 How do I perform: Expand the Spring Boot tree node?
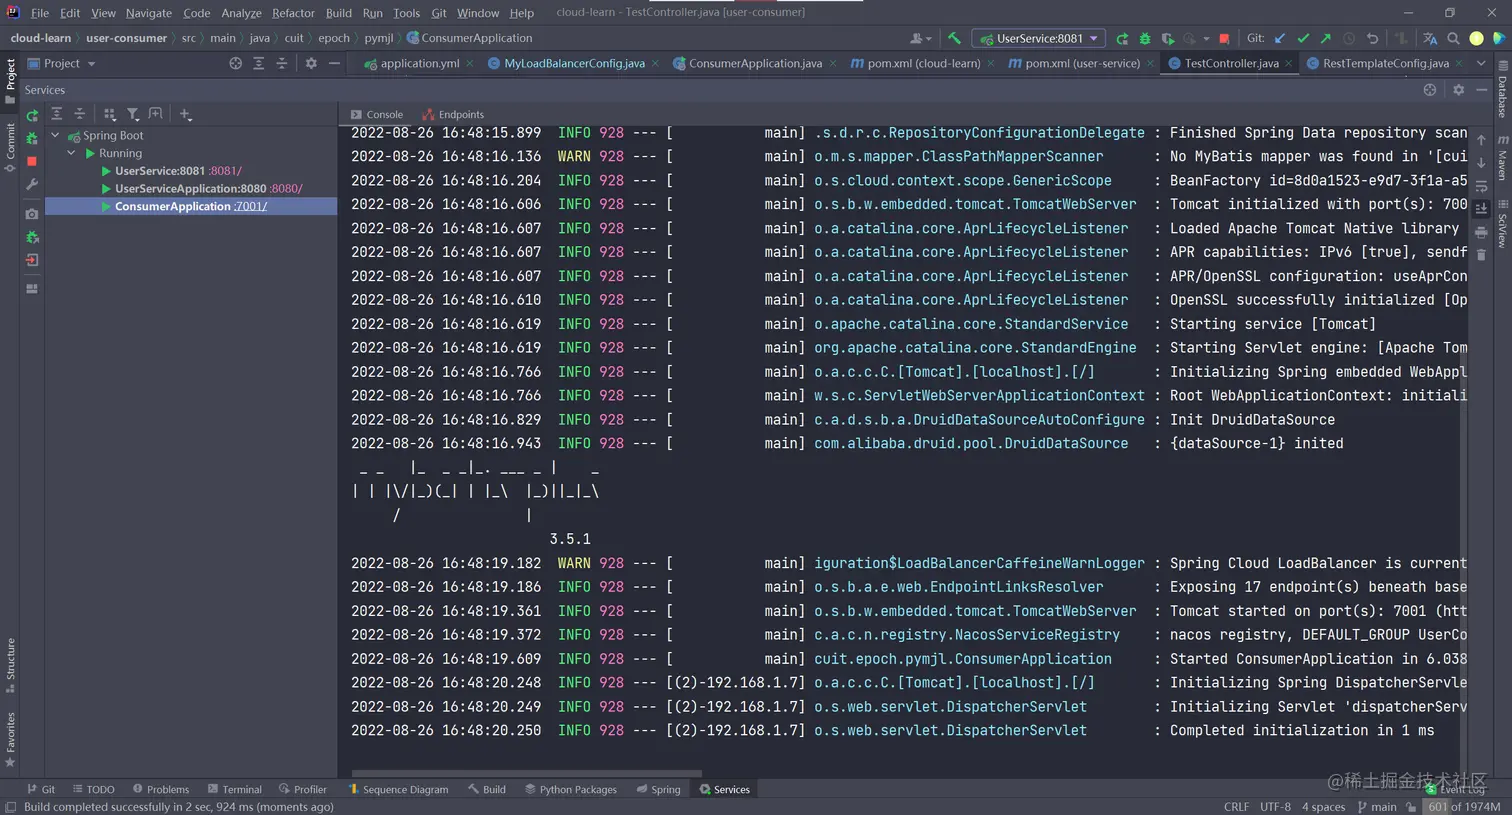coord(56,135)
